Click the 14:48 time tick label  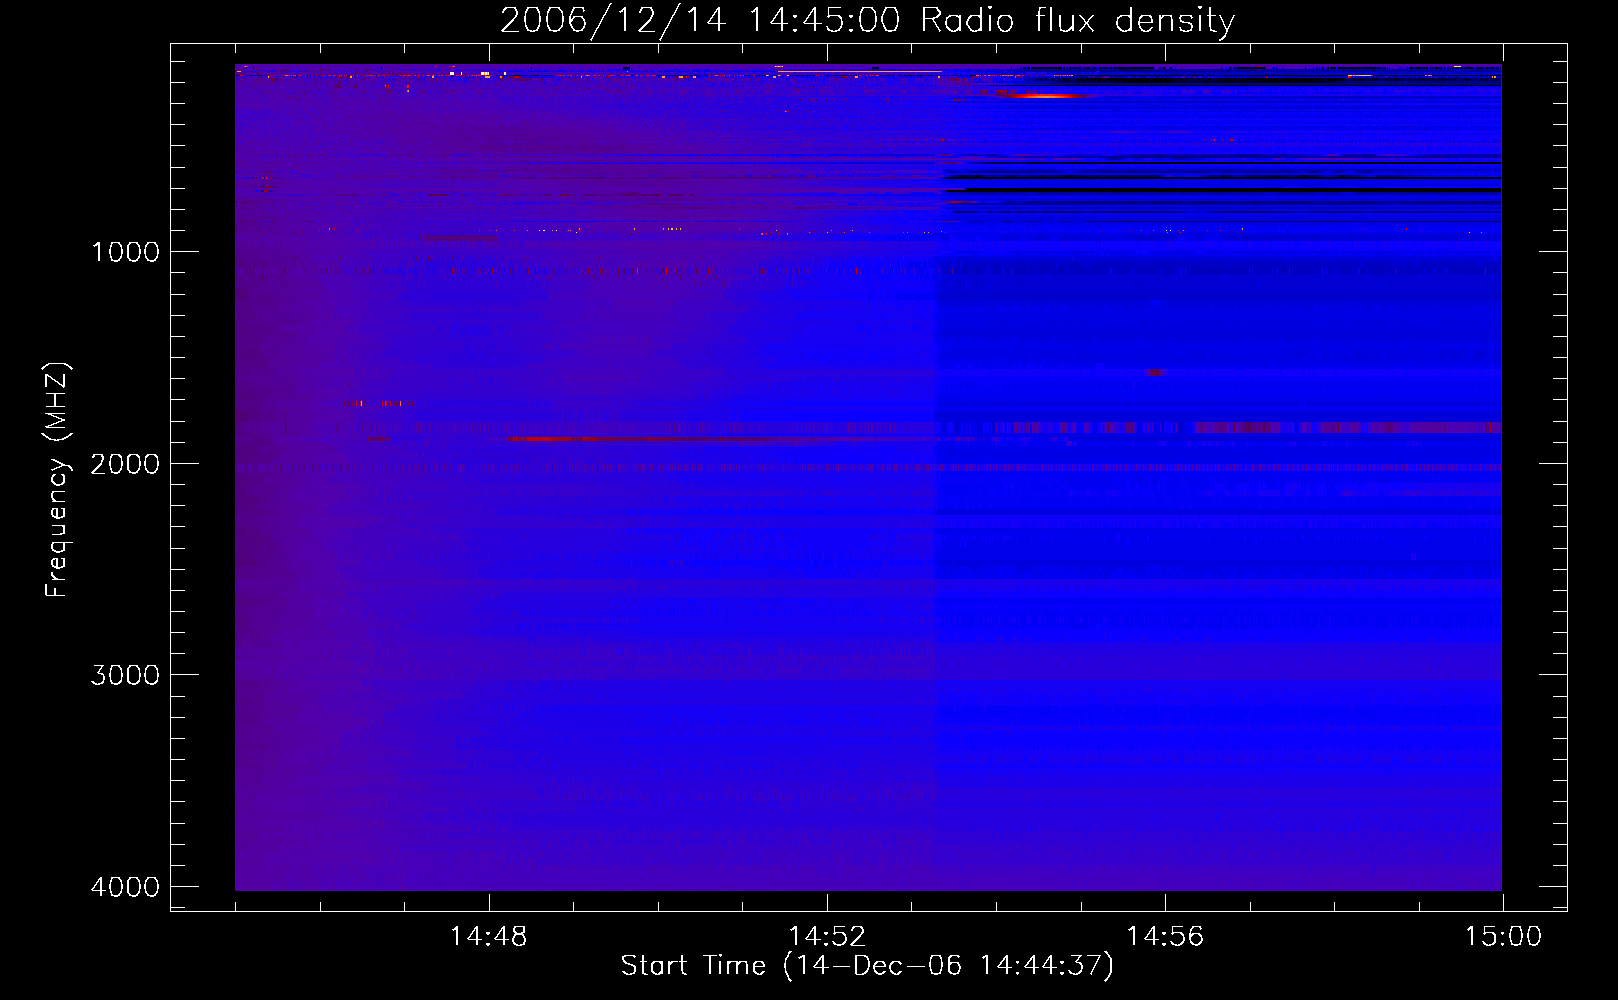(488, 937)
